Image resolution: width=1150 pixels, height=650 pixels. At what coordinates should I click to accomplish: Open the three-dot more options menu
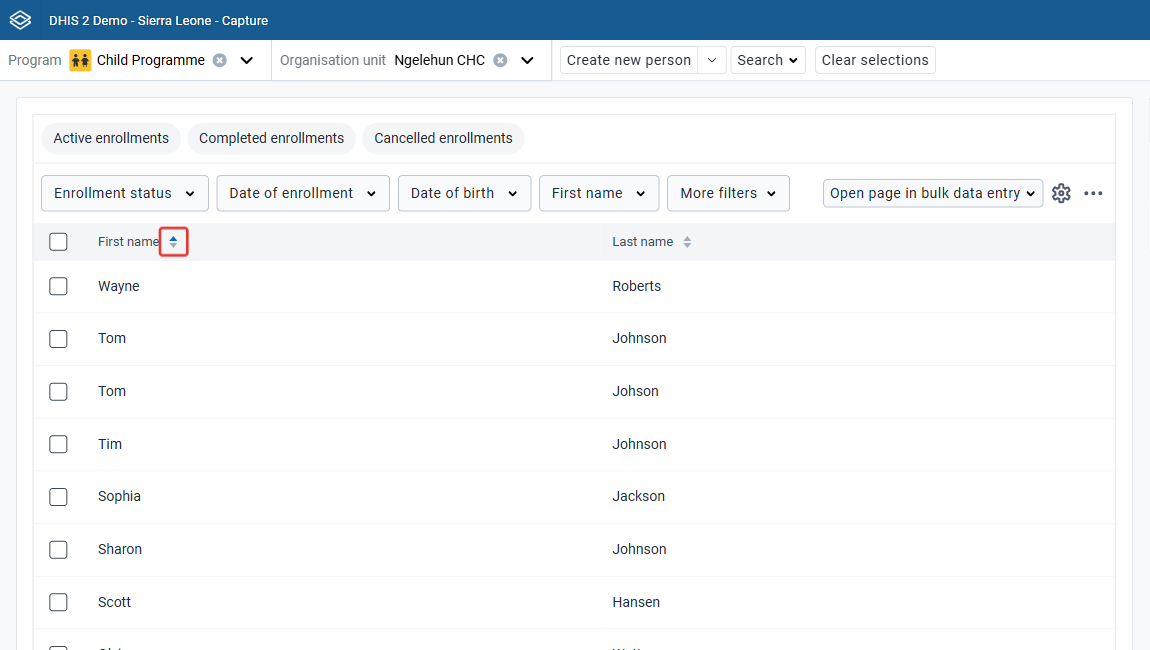point(1093,193)
